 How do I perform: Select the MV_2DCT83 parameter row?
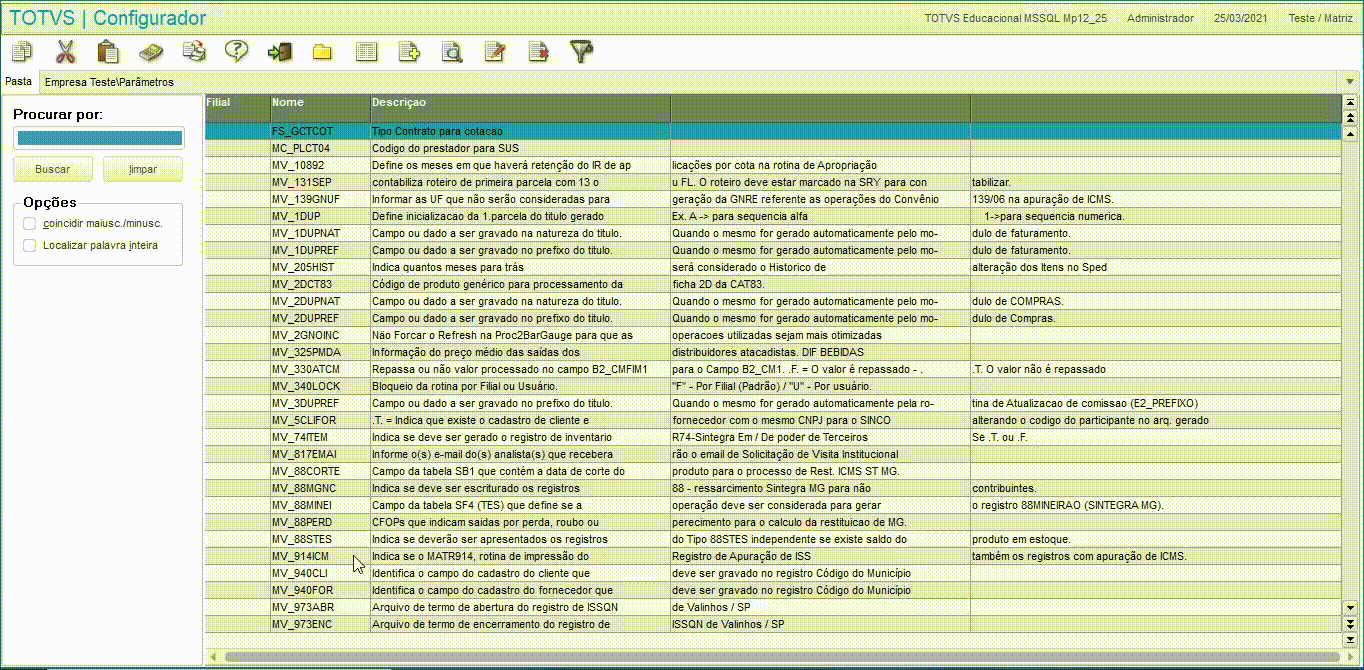(772, 284)
